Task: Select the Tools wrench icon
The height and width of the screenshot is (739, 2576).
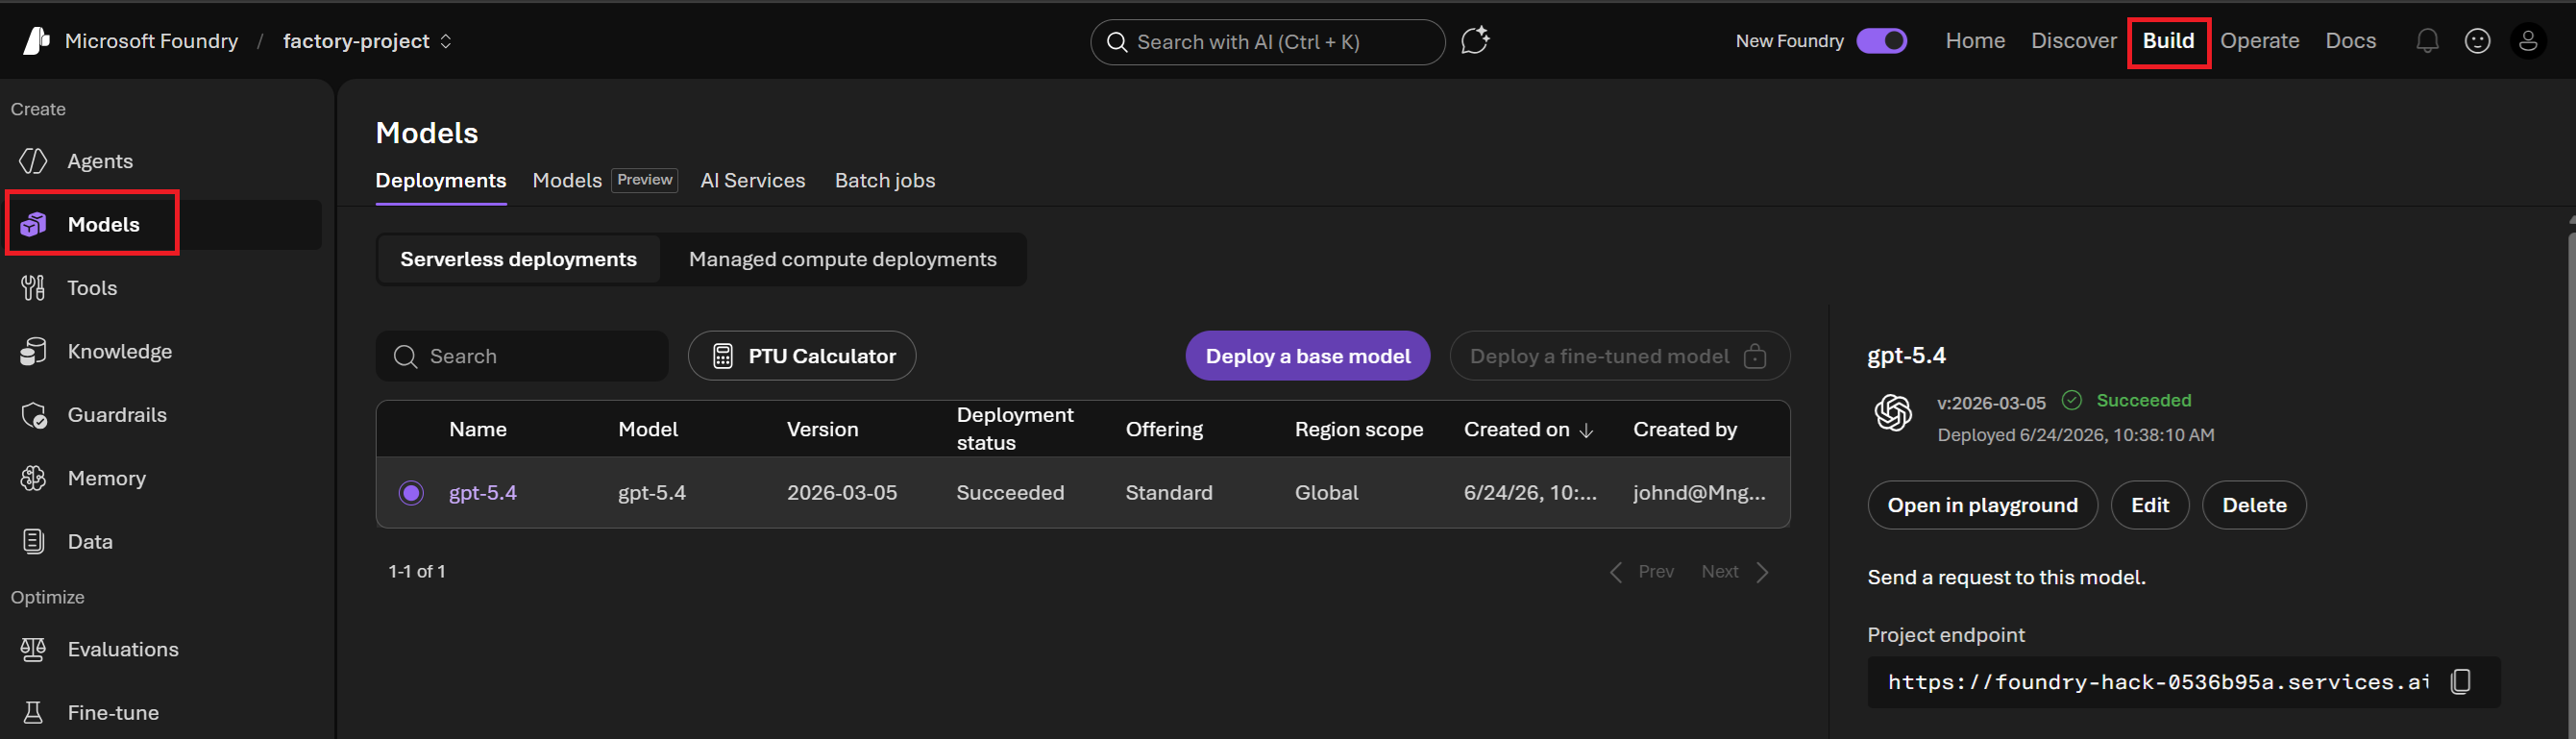Action: (34, 288)
